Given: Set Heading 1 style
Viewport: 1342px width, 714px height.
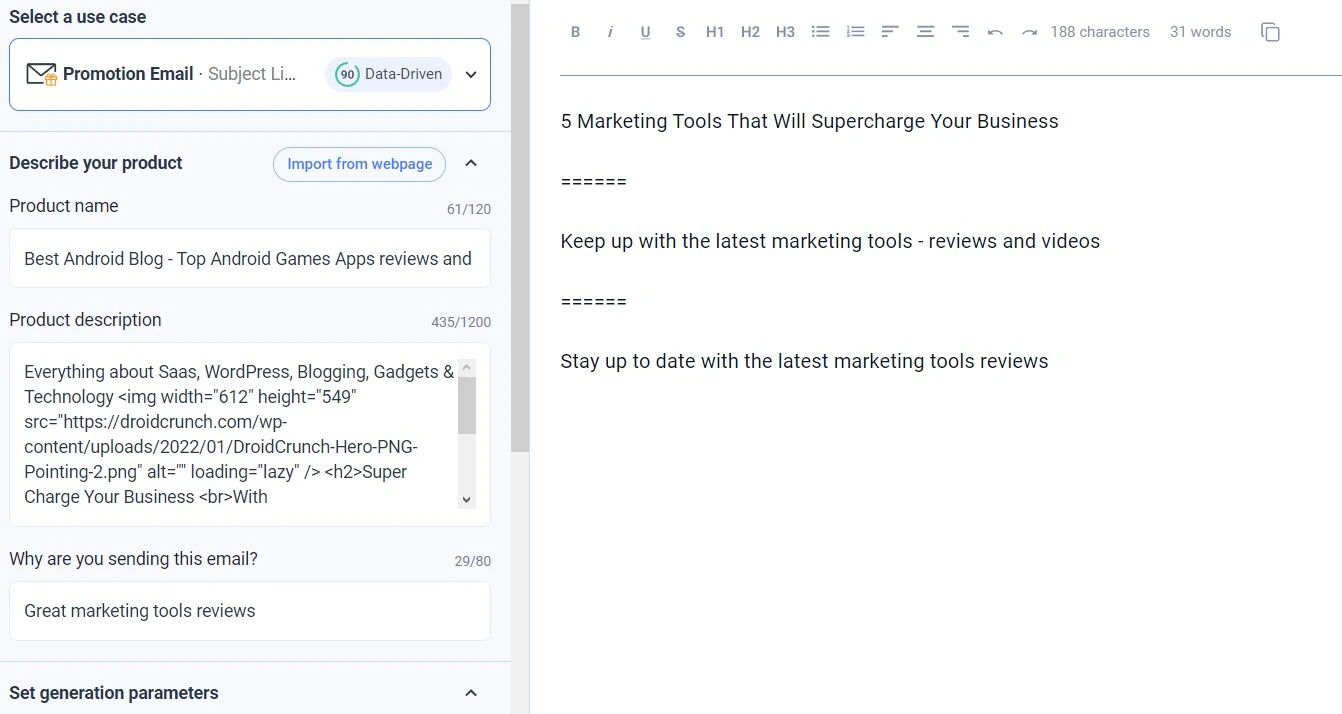Looking at the screenshot, I should coord(715,32).
